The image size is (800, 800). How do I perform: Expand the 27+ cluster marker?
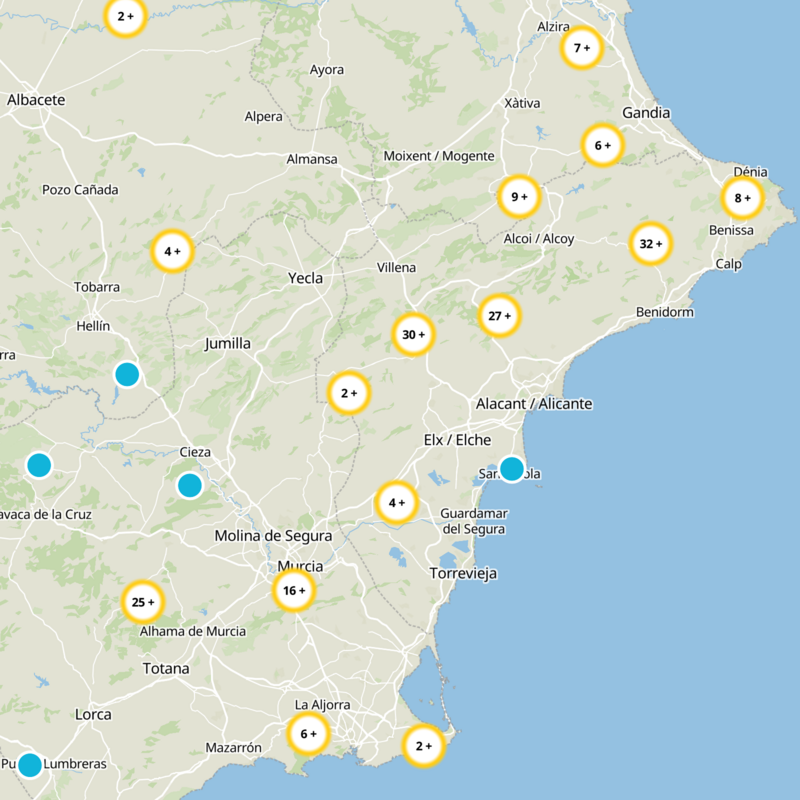pos(499,316)
